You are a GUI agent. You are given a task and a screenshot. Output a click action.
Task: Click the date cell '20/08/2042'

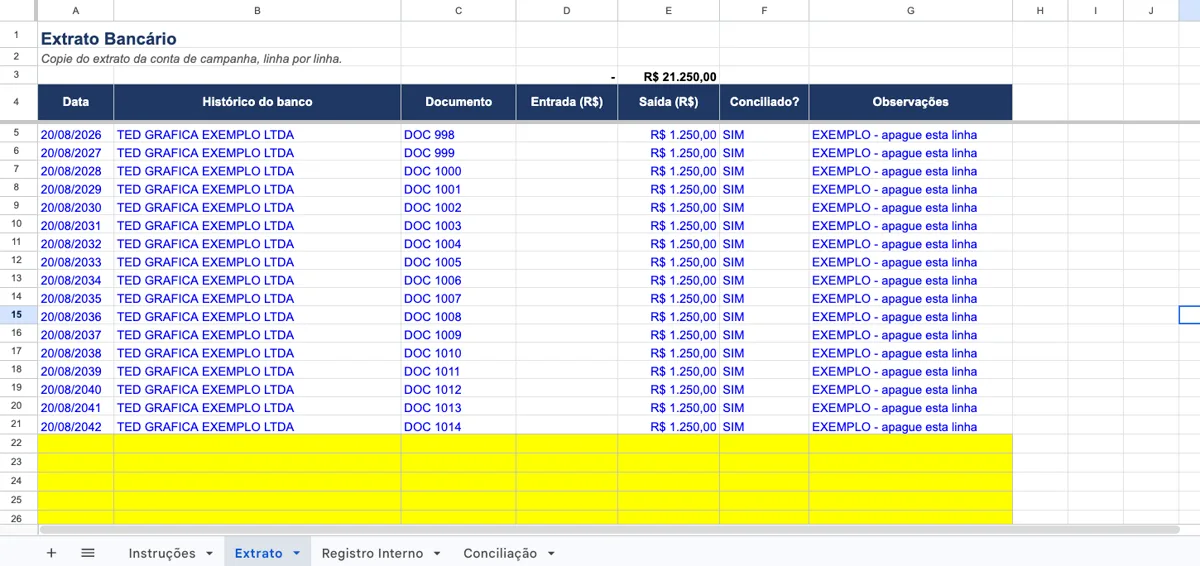tap(76, 426)
